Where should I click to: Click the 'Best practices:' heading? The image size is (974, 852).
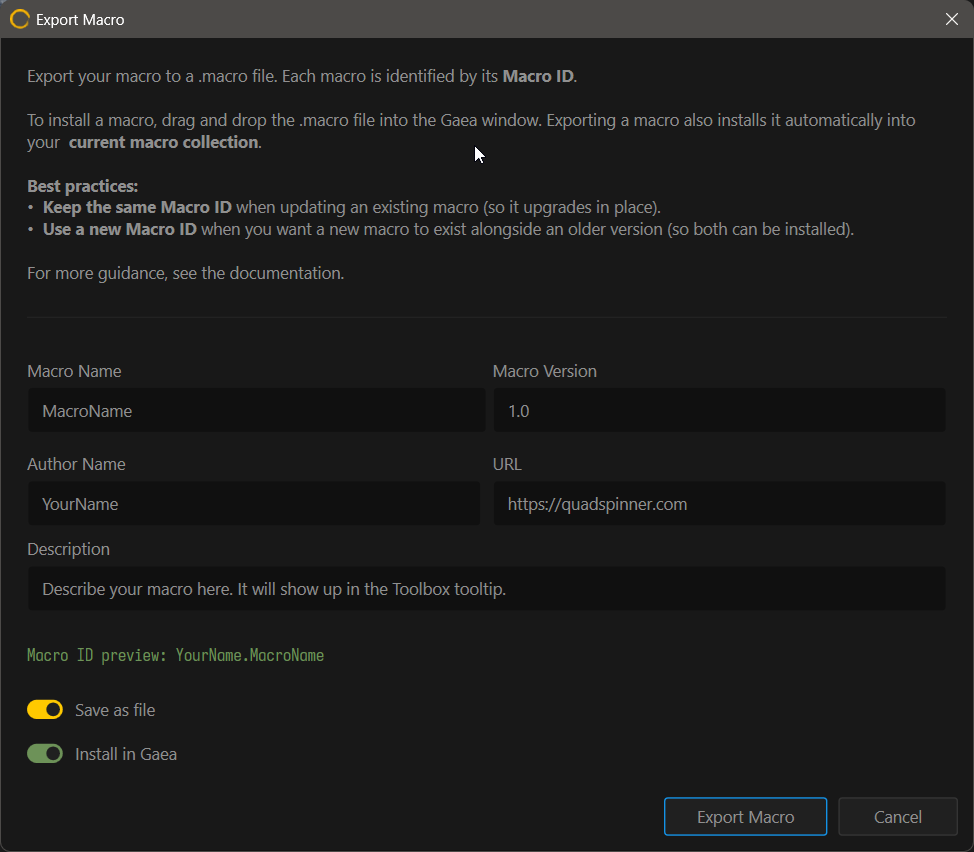click(x=83, y=186)
